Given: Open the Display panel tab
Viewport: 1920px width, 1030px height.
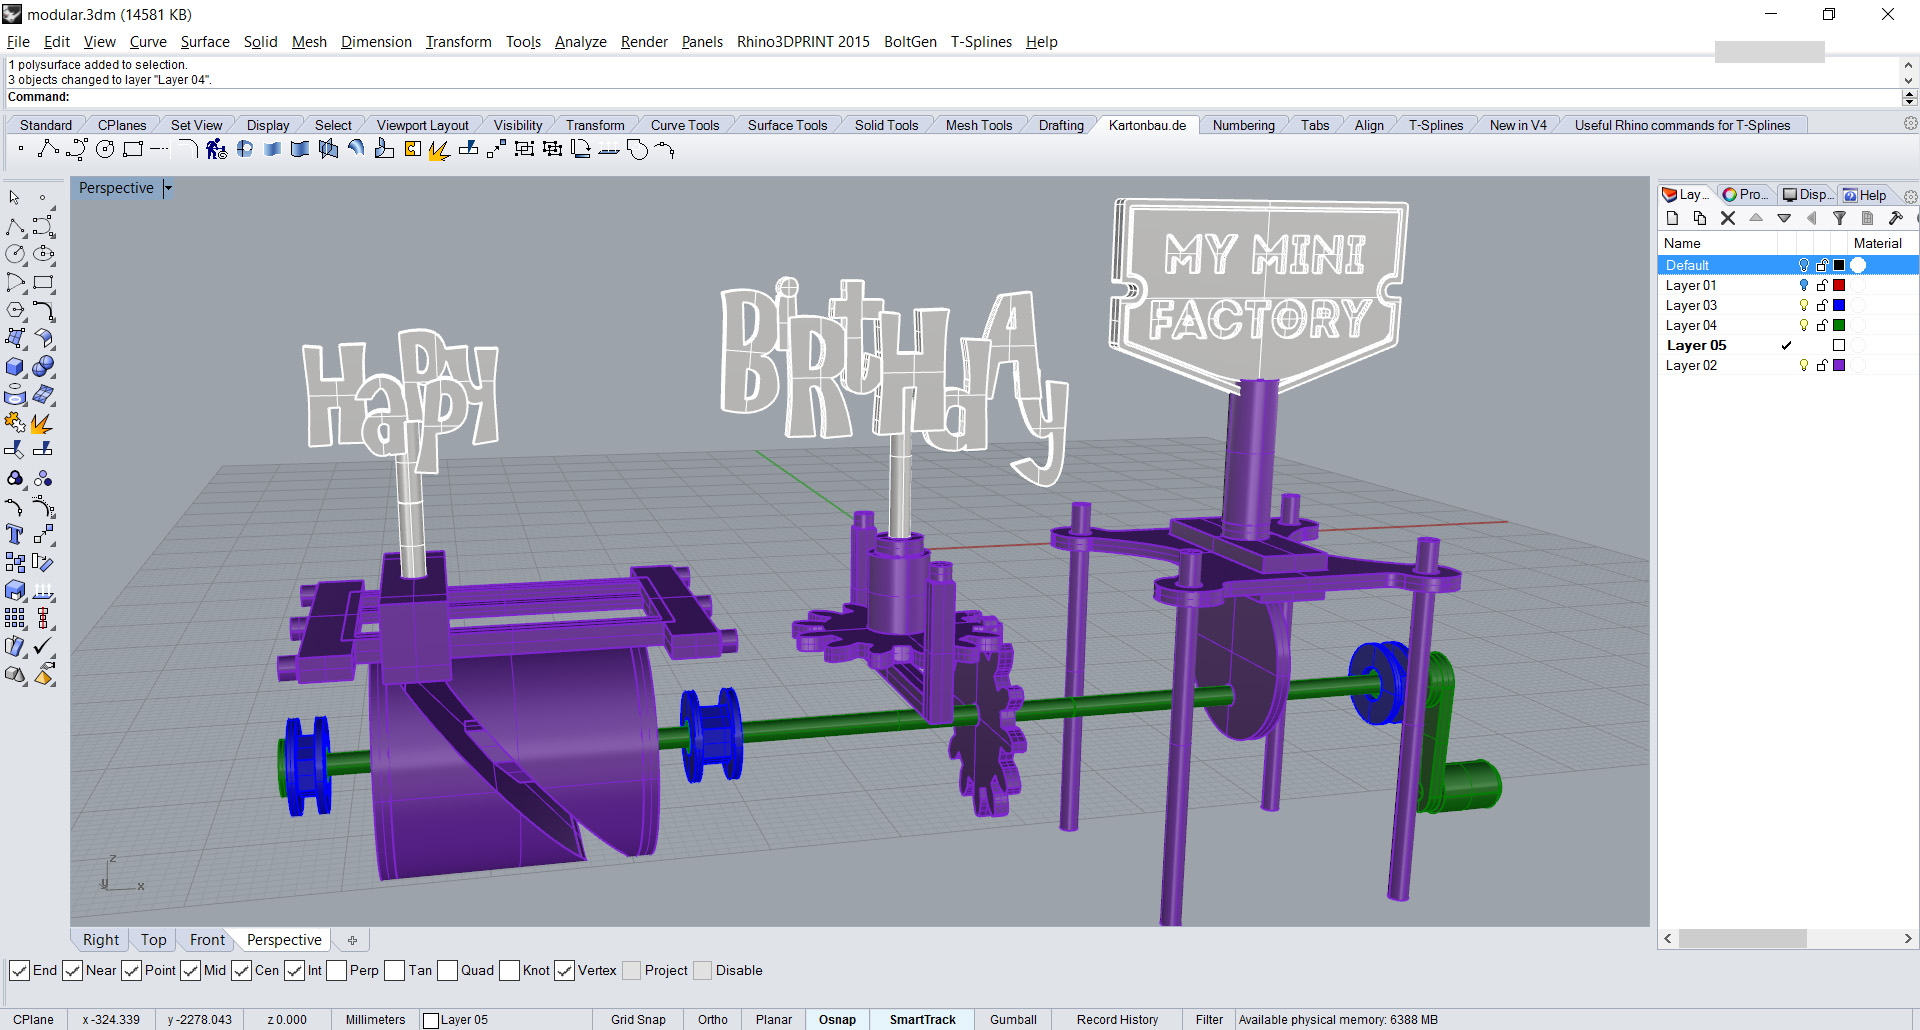Looking at the screenshot, I should [x=1807, y=195].
